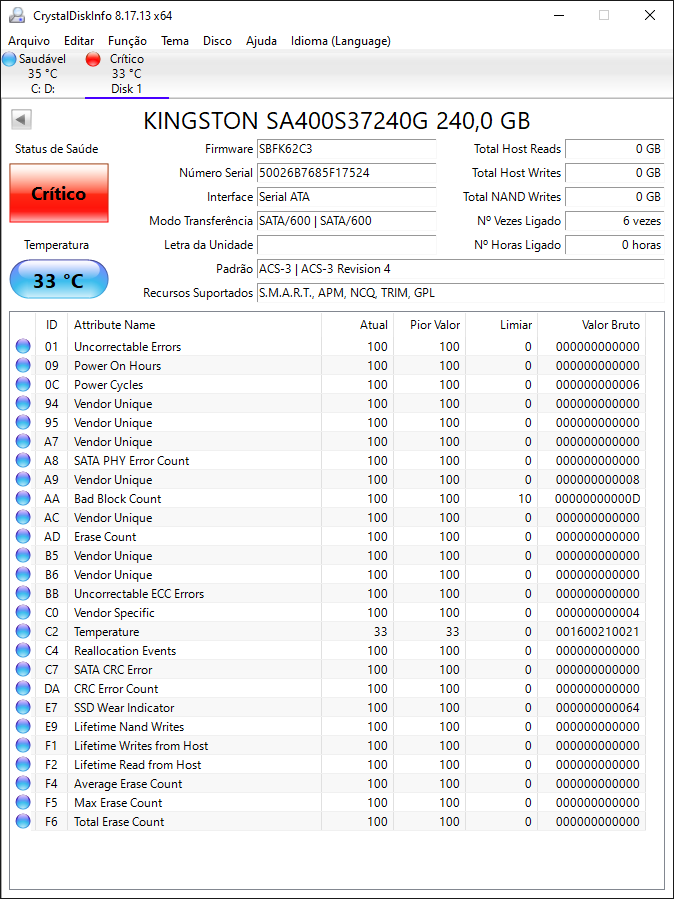Click status icon for Reallocation Events row
674x899 pixels.
pyautogui.click(x=23, y=650)
